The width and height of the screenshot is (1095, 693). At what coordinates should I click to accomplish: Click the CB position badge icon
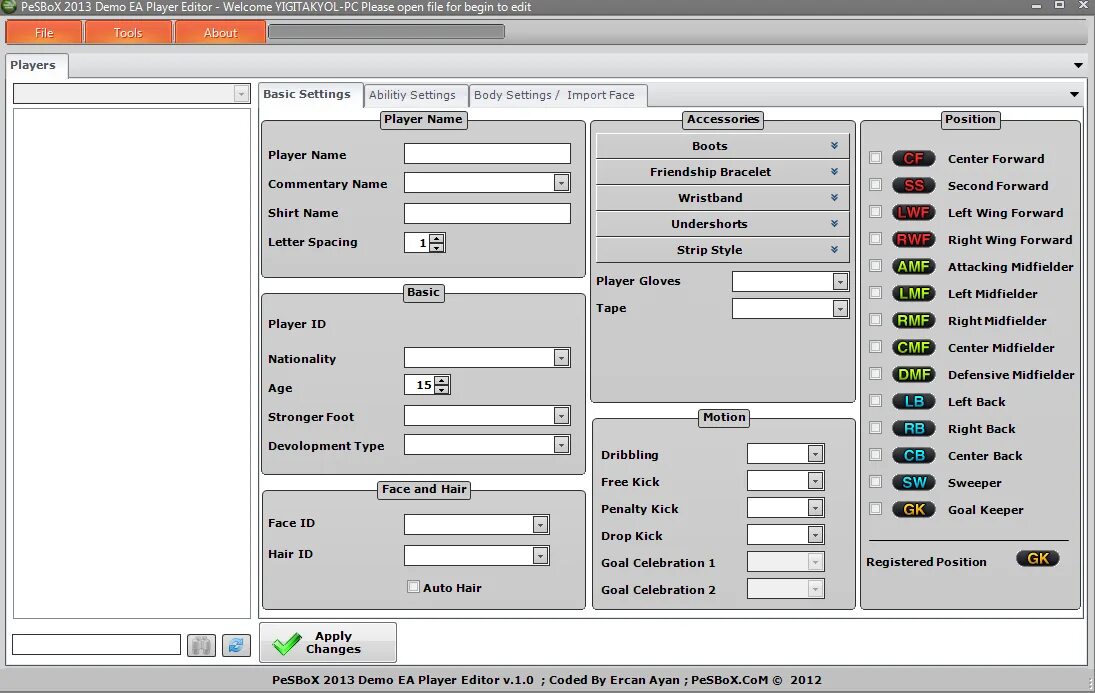pos(913,455)
